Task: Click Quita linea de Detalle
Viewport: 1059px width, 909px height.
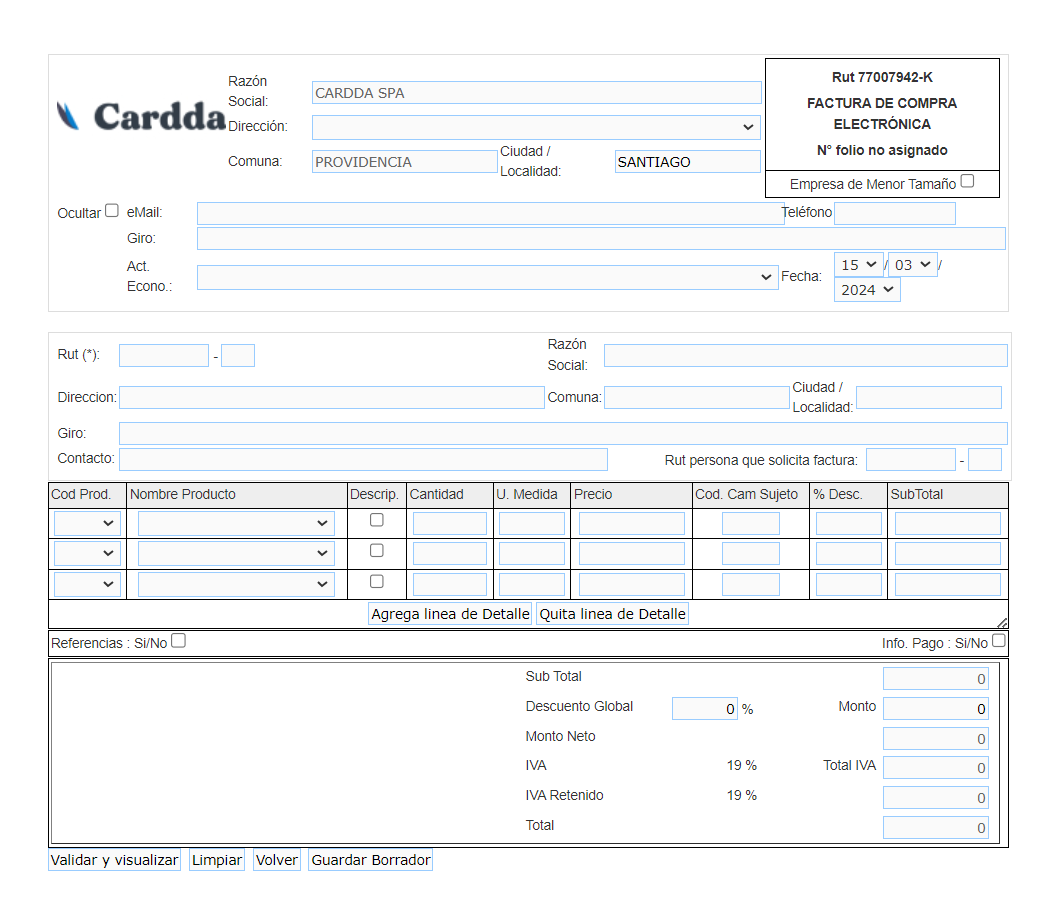Action: (612, 614)
